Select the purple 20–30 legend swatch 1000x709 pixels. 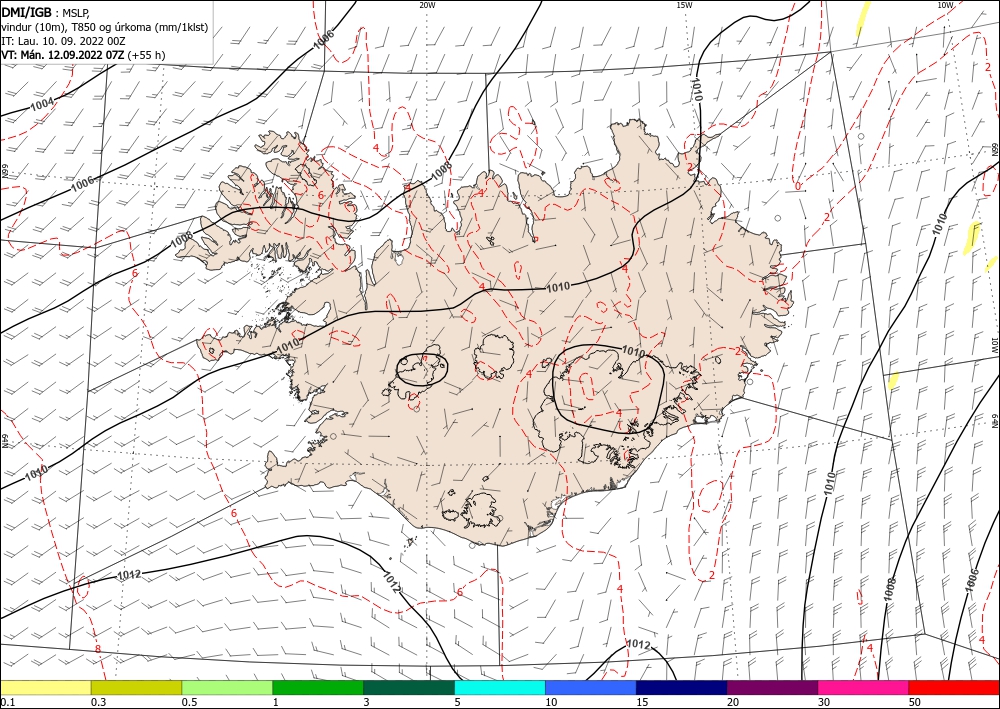[x=772, y=687]
